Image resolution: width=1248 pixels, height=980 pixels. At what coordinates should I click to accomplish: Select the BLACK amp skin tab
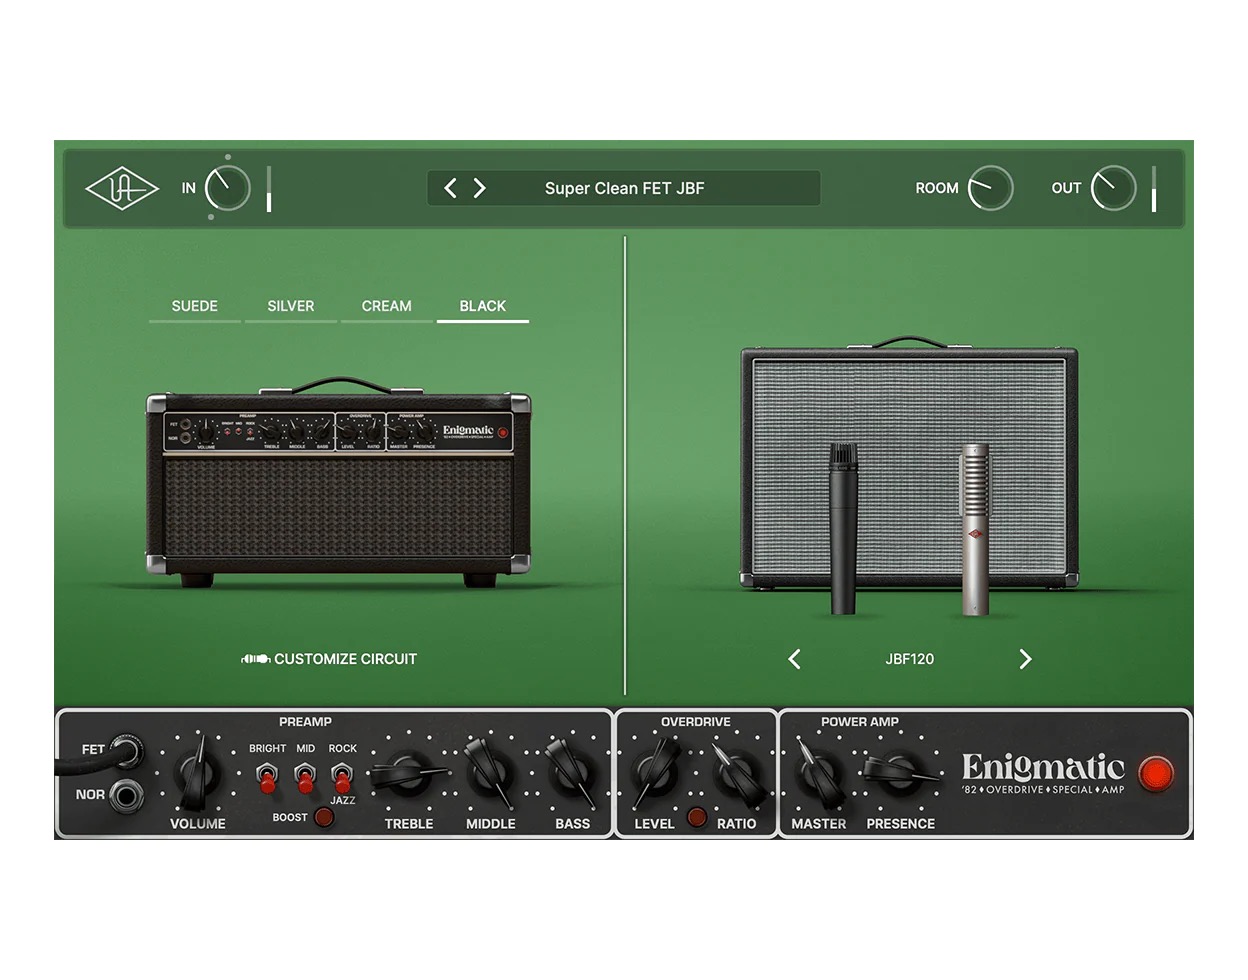point(482,306)
